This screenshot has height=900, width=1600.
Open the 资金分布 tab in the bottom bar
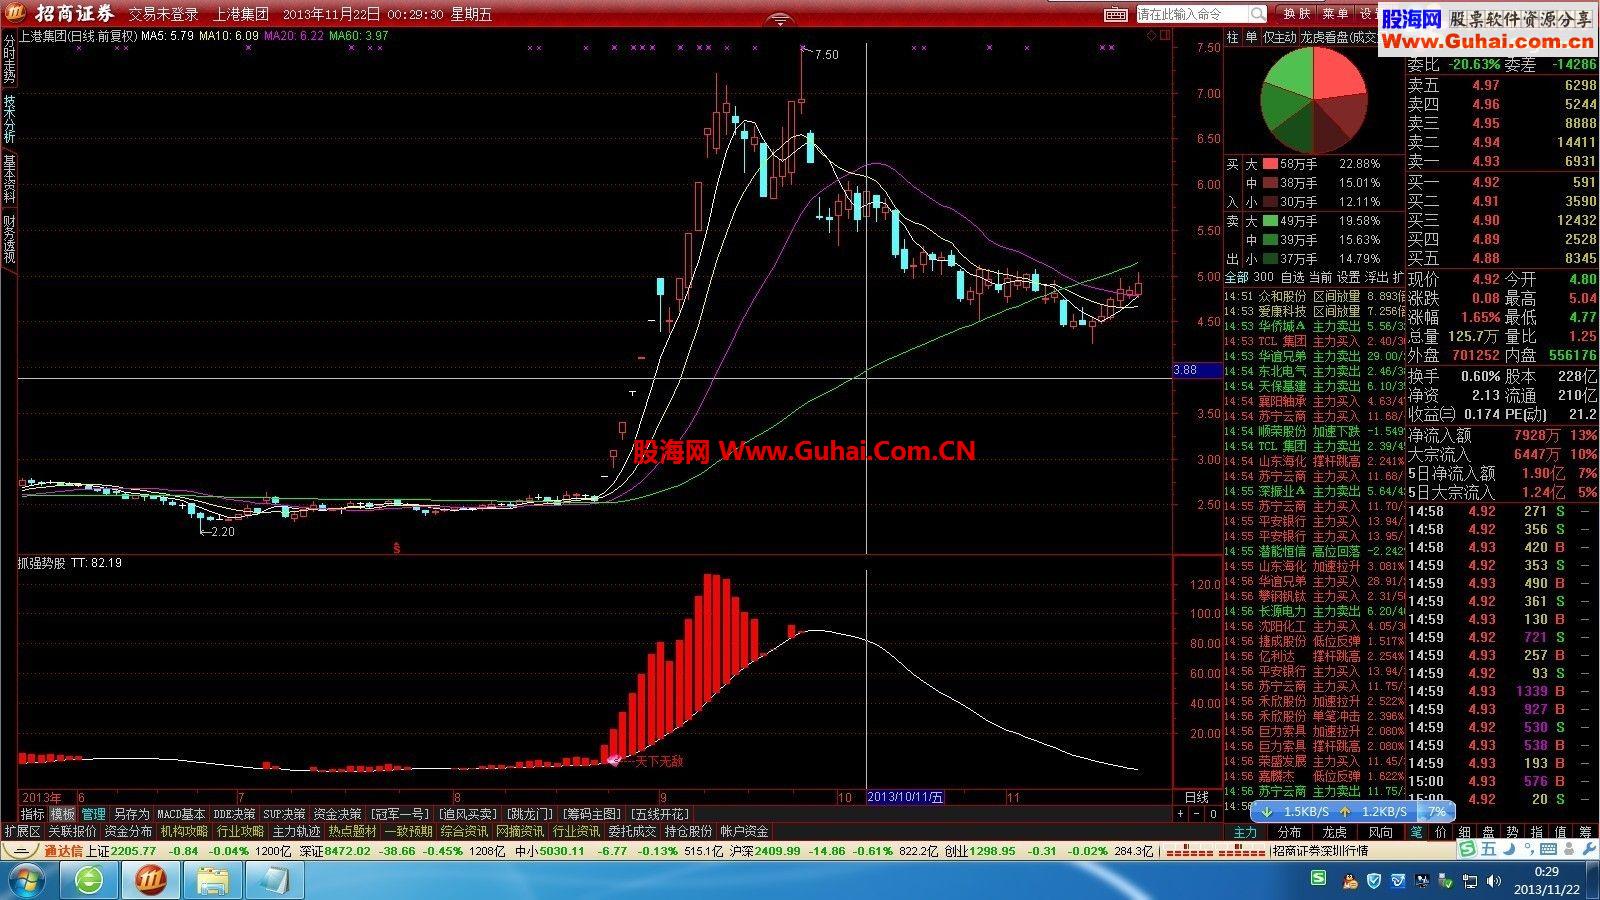pyautogui.click(x=128, y=831)
